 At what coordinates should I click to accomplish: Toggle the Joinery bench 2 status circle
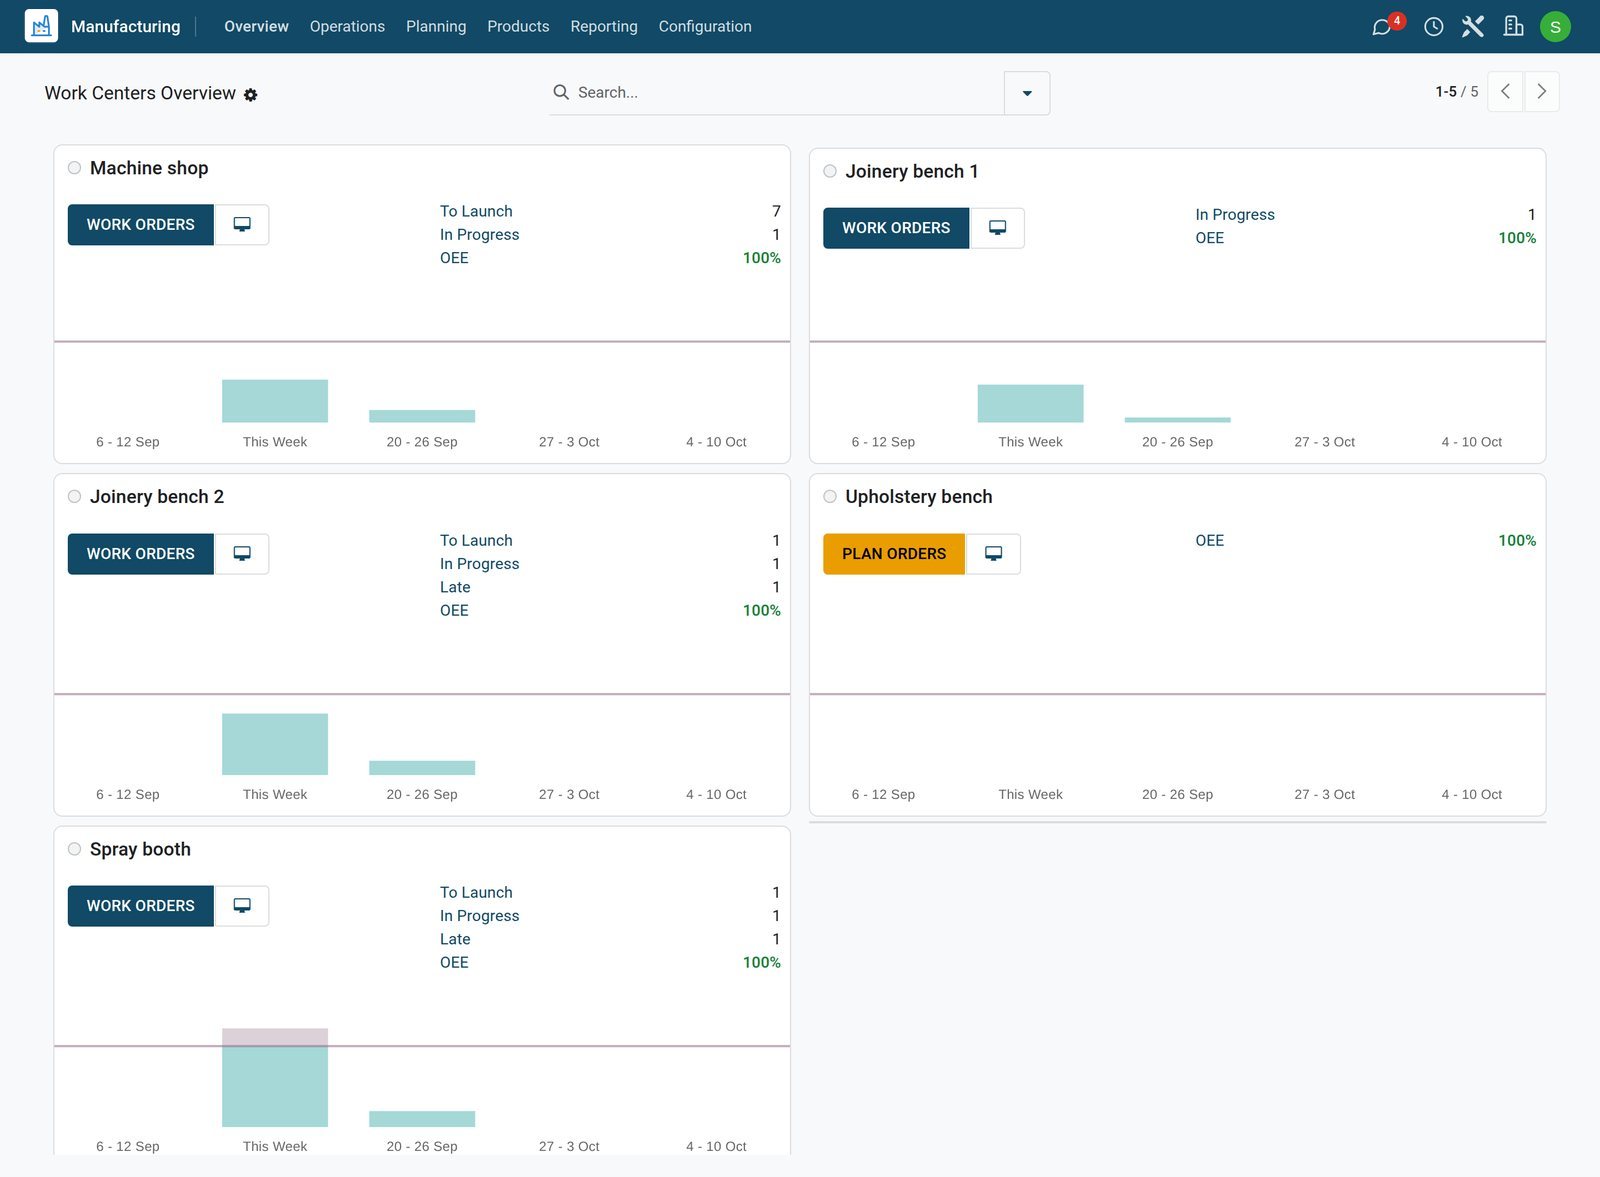[75, 497]
